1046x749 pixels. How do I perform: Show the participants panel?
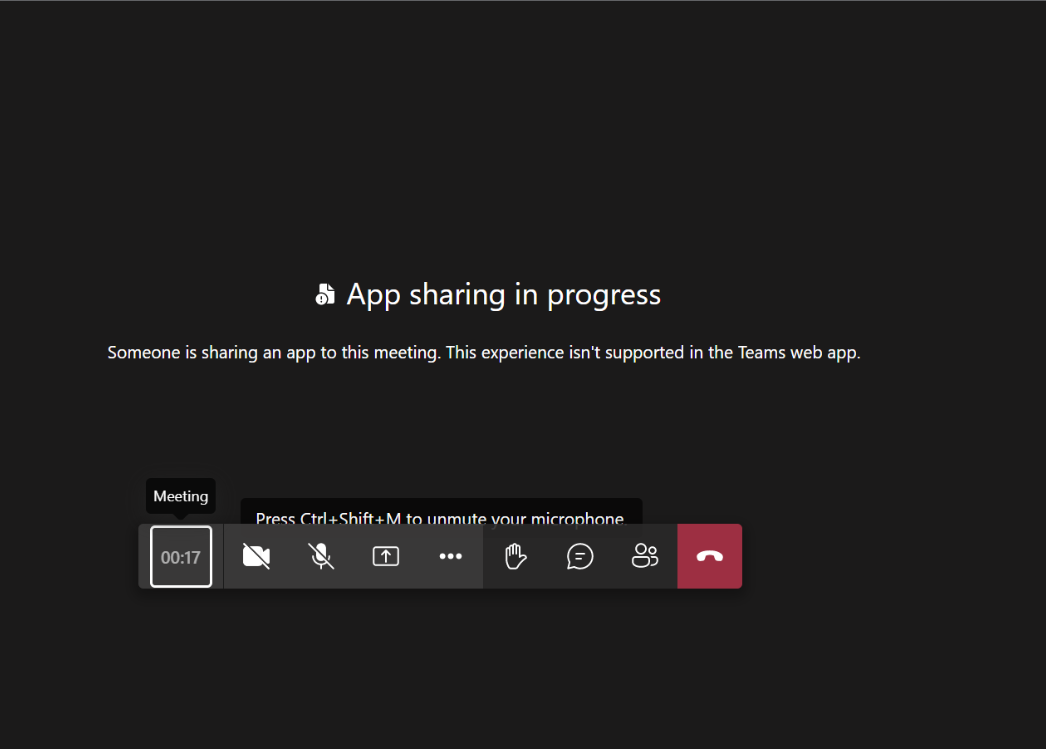644,556
